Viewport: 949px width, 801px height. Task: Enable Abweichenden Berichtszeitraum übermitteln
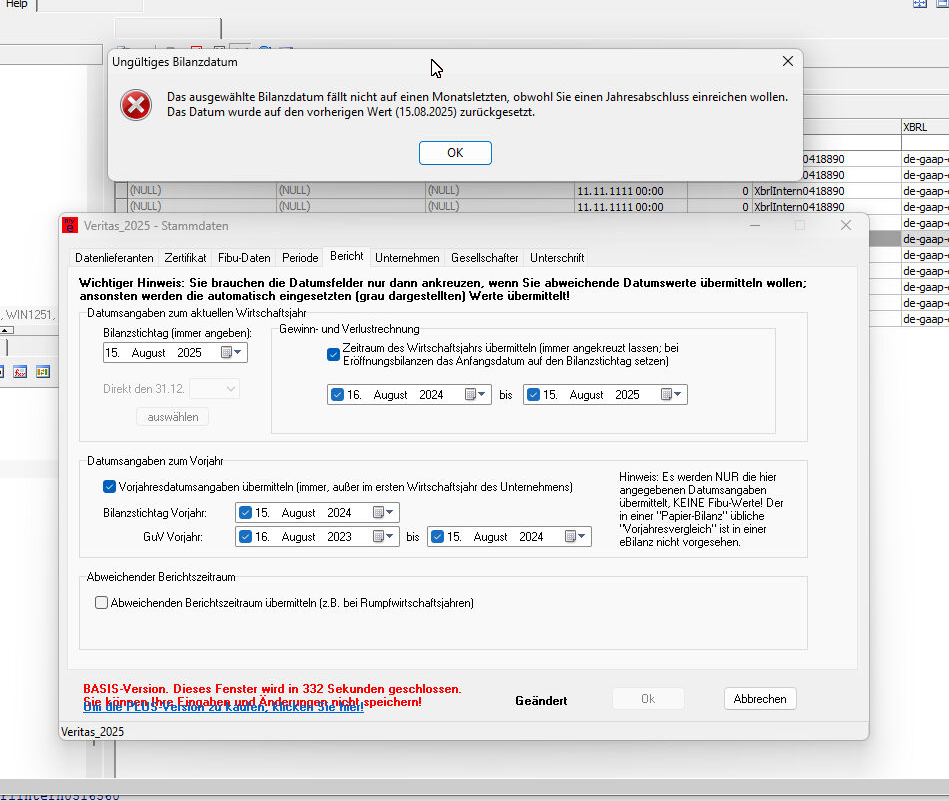(x=102, y=603)
